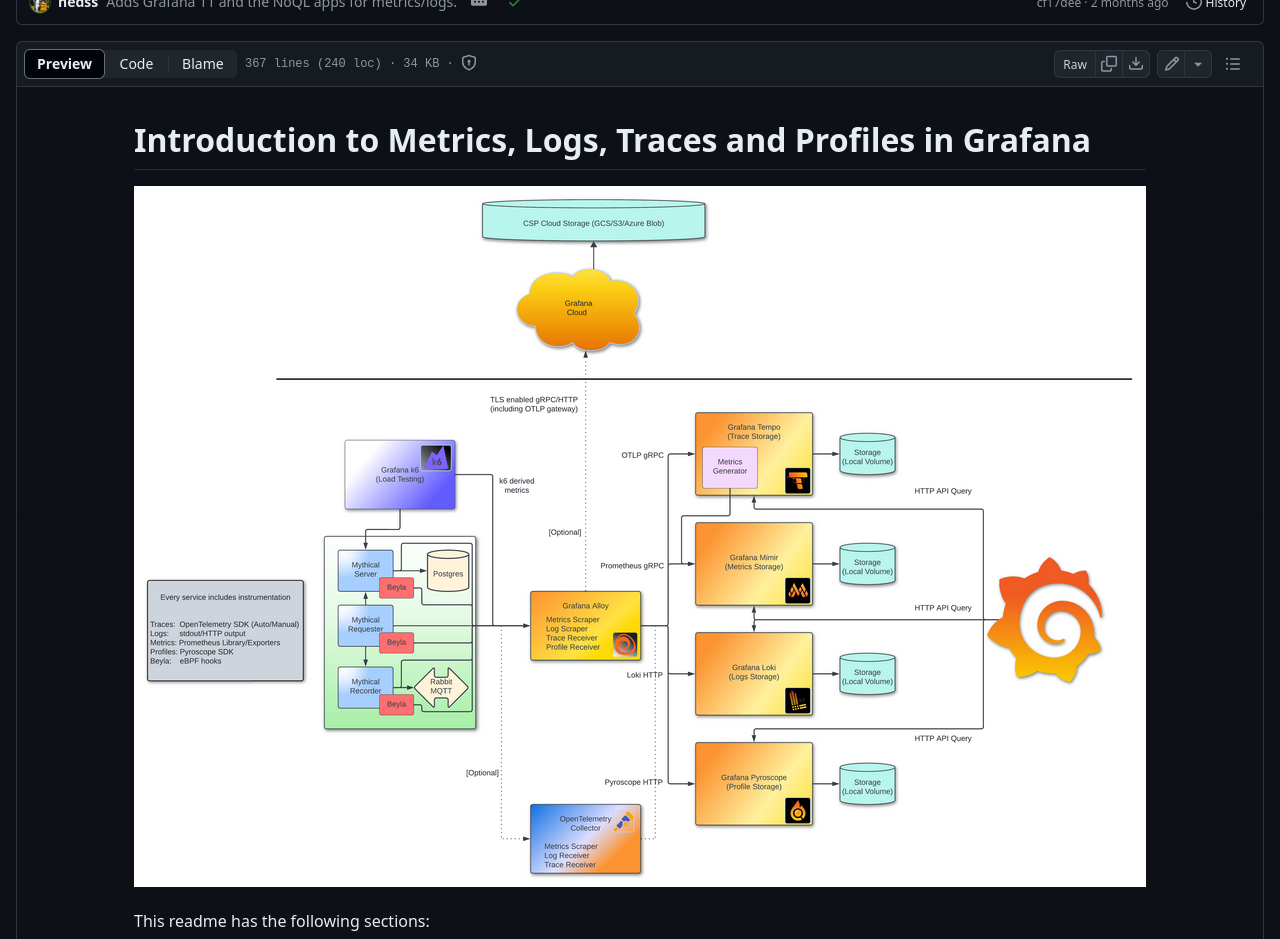The image size is (1280, 939).
Task: Click the pencil edit file icon
Action: [x=1171, y=64]
